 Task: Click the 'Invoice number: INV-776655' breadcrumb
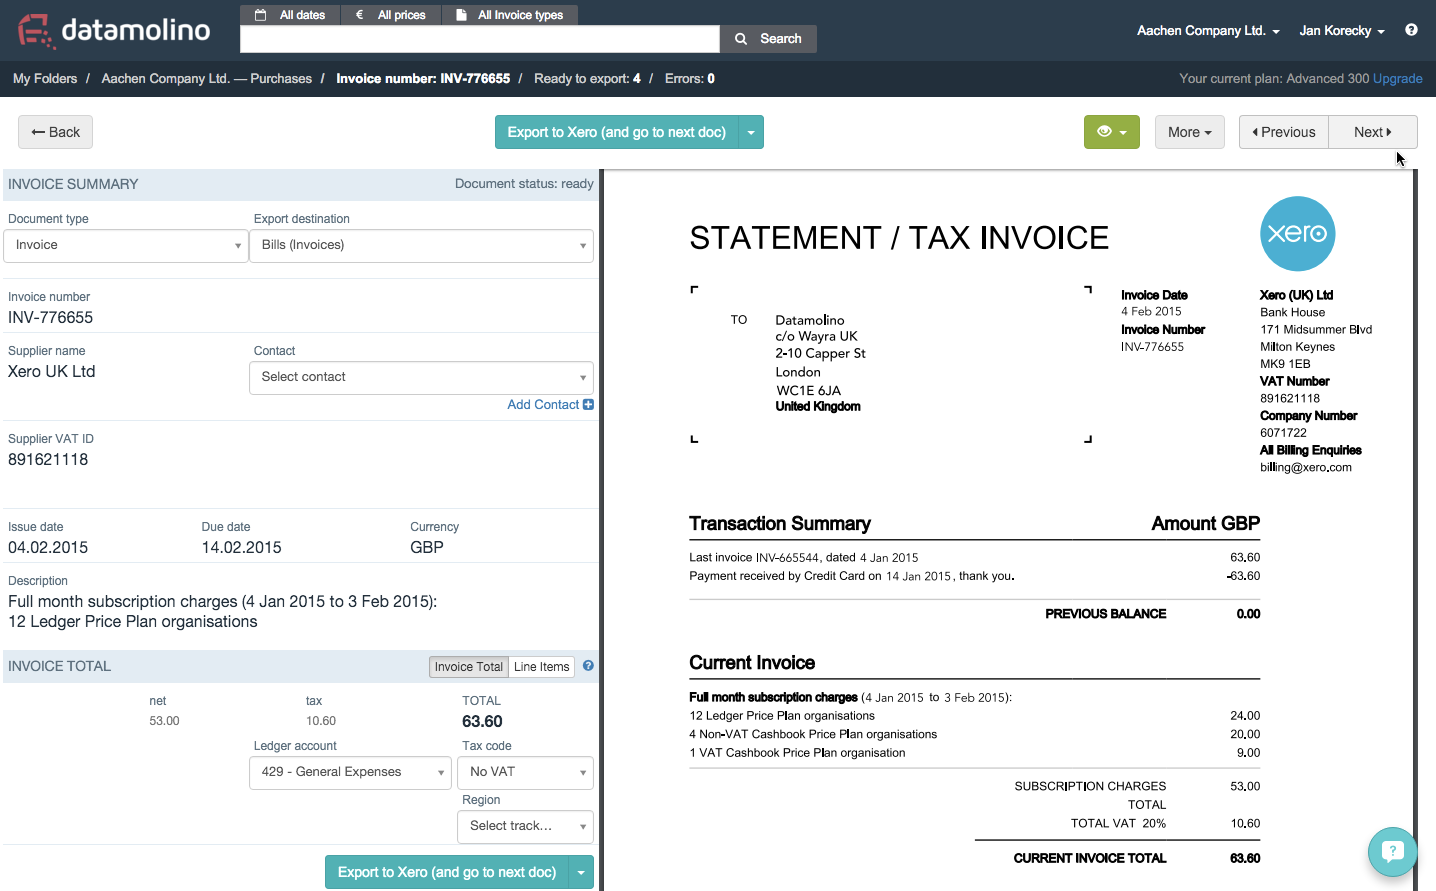click(x=423, y=79)
